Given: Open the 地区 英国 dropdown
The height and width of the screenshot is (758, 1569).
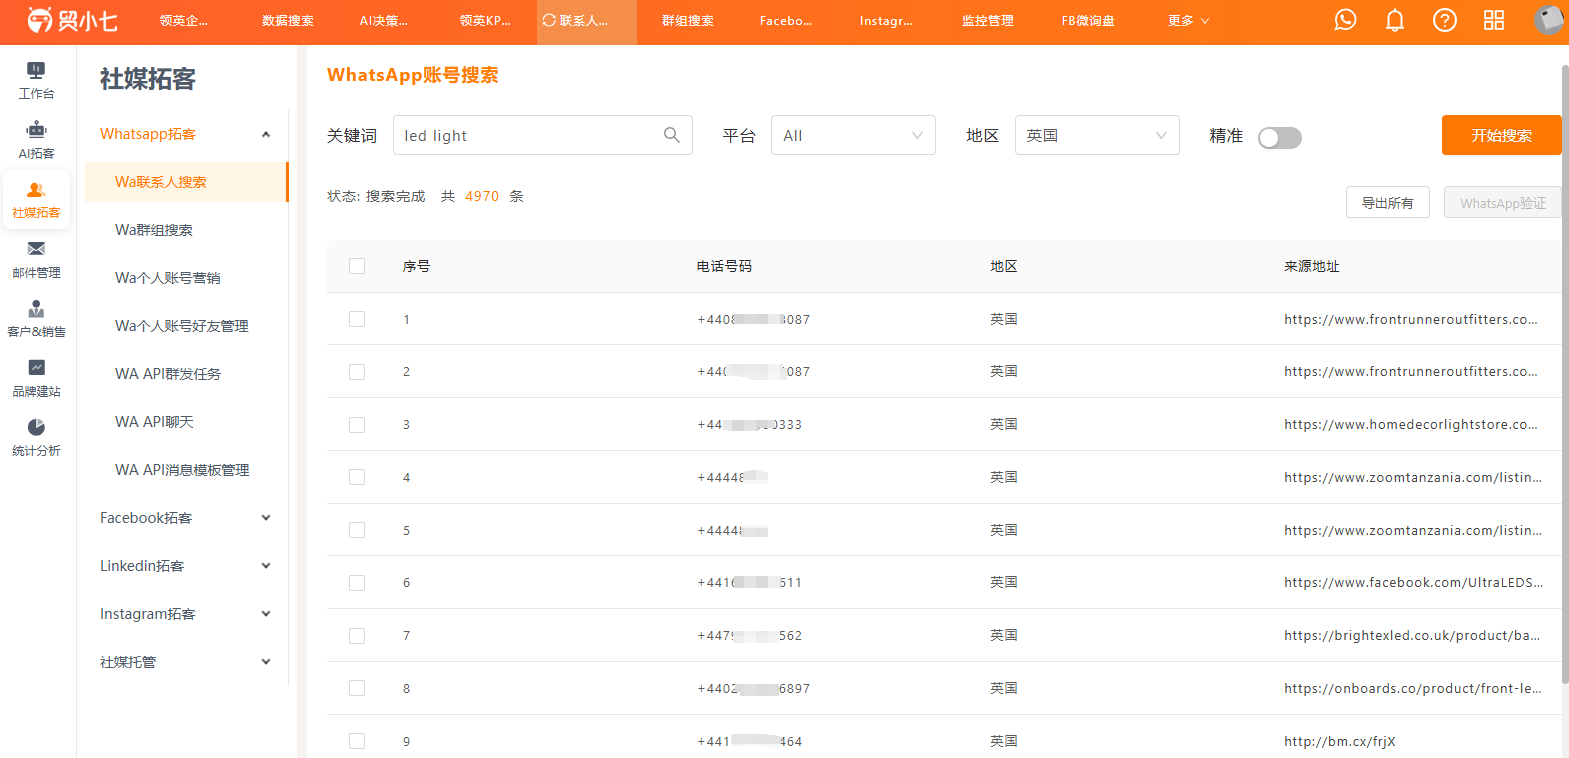Looking at the screenshot, I should pyautogui.click(x=1097, y=135).
